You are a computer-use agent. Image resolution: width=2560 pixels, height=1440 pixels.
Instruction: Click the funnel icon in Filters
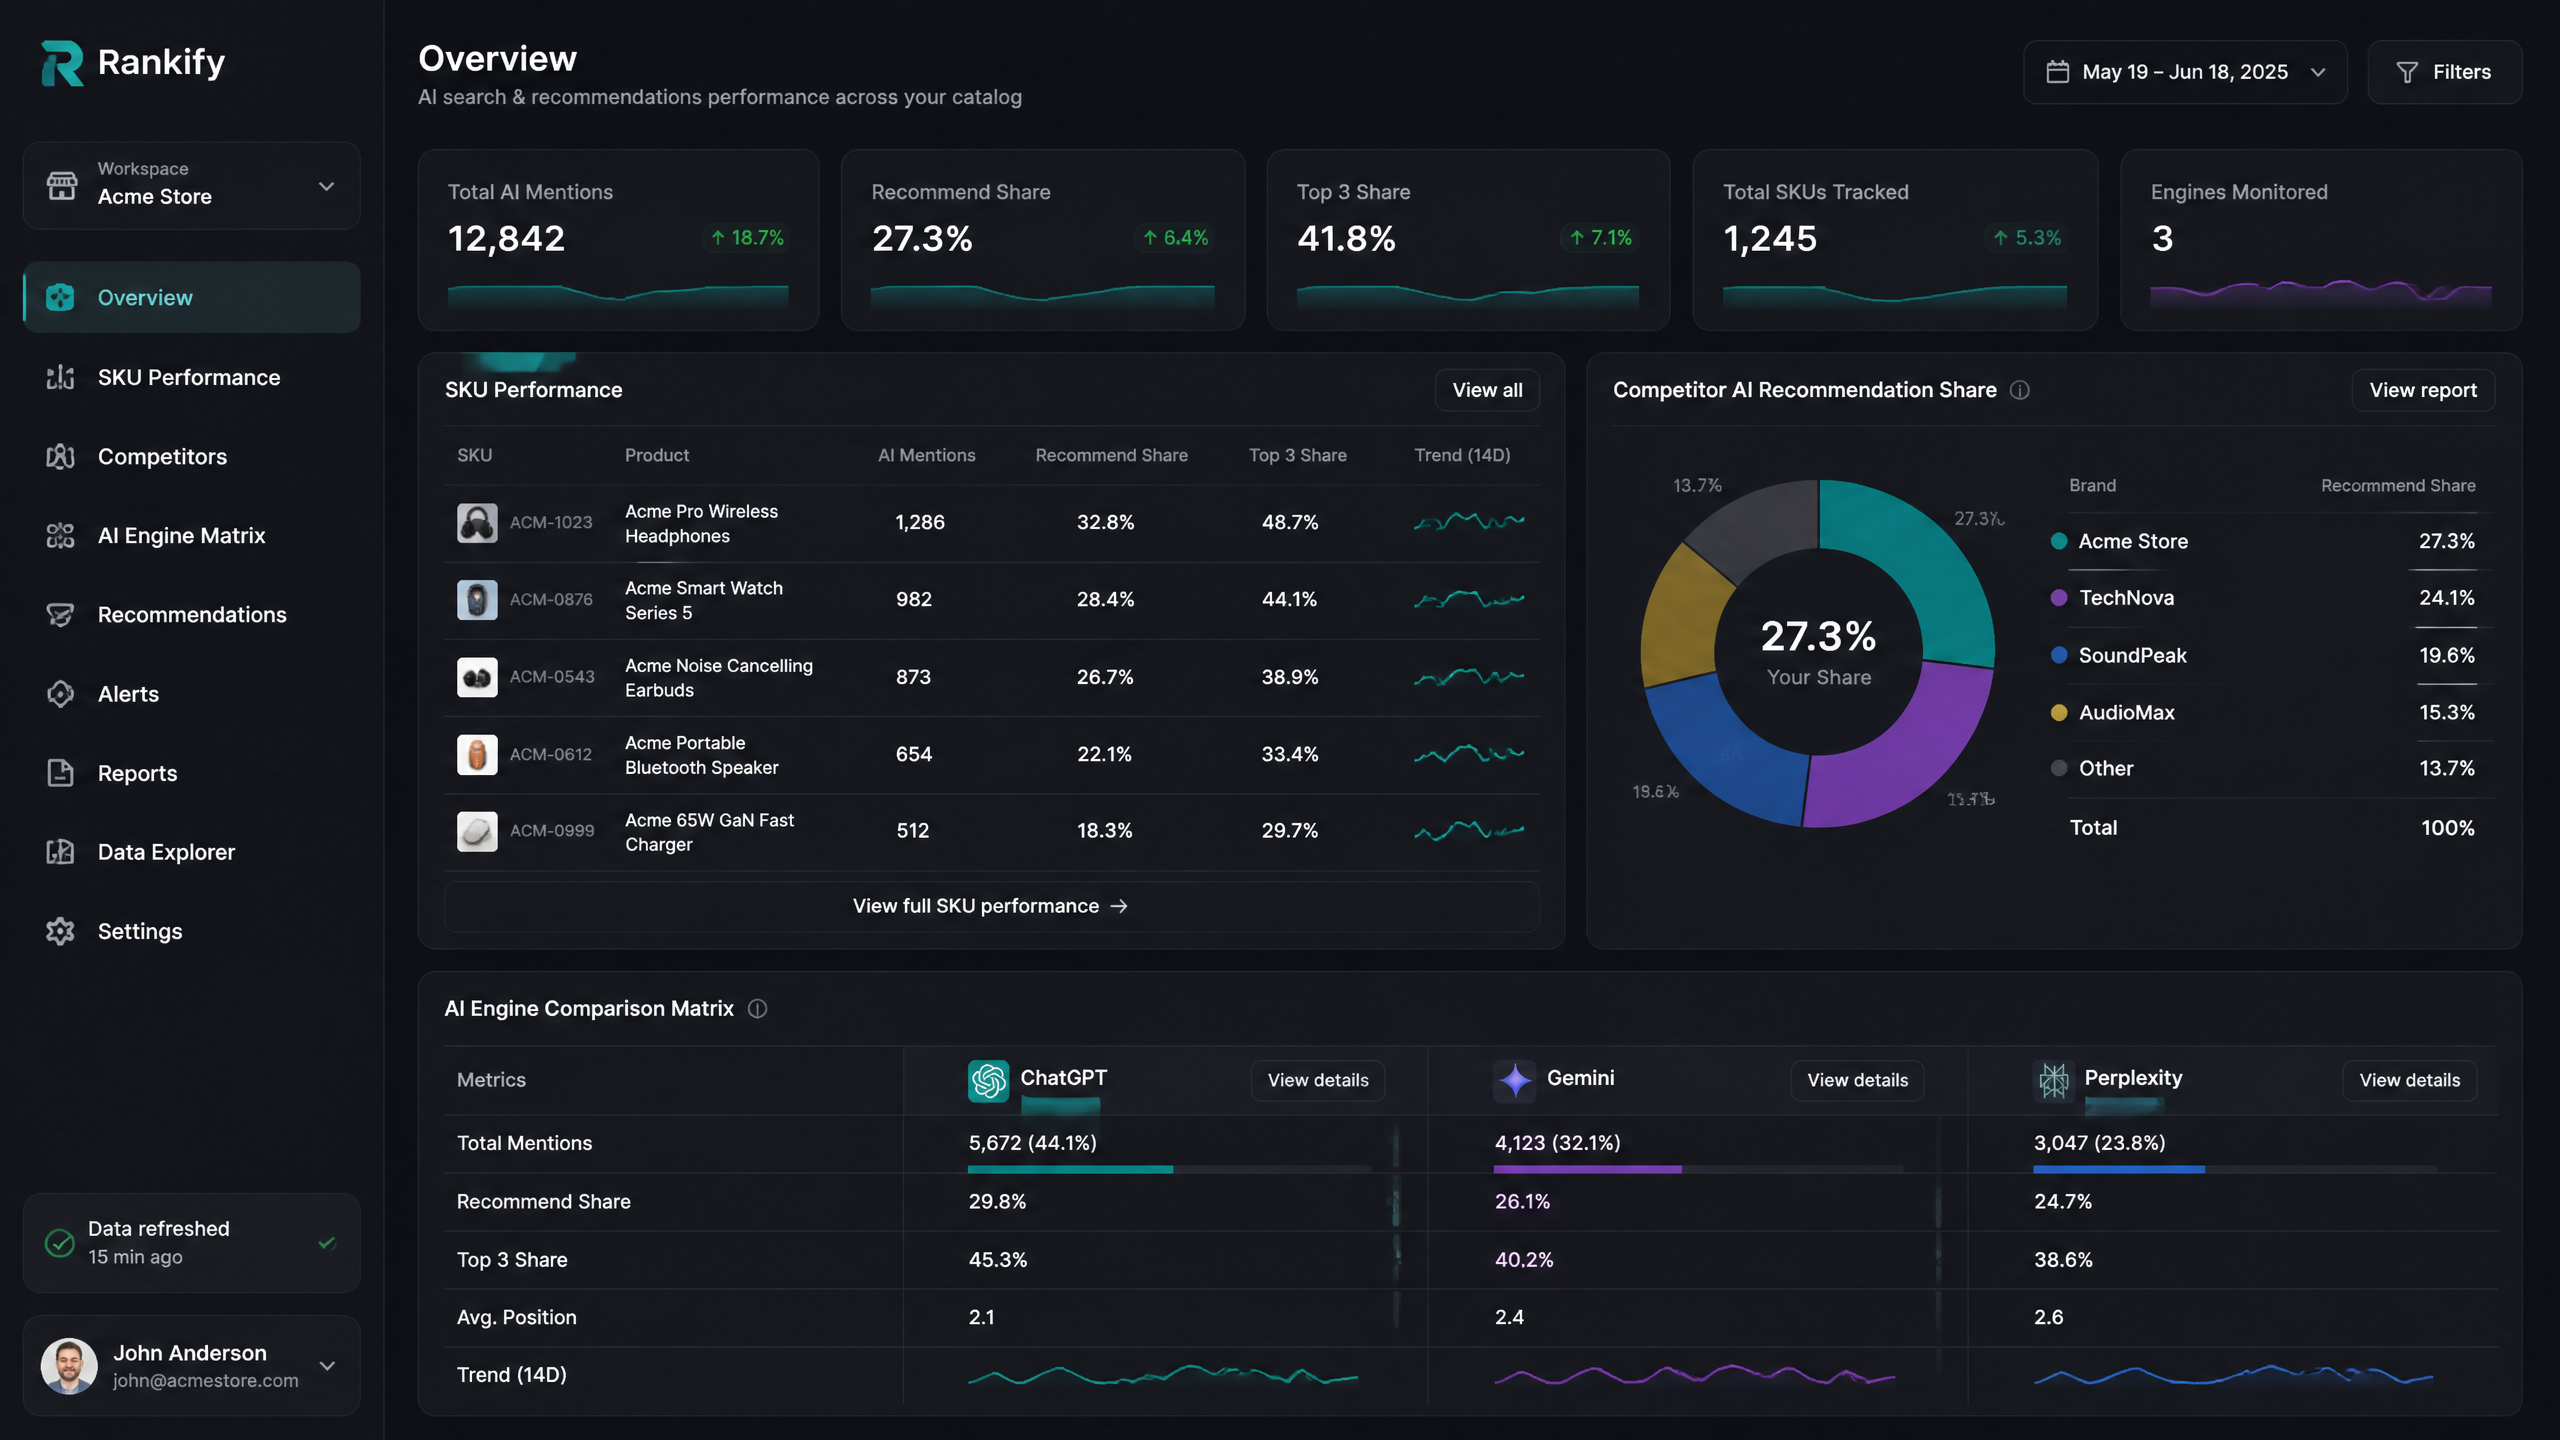(x=2407, y=72)
